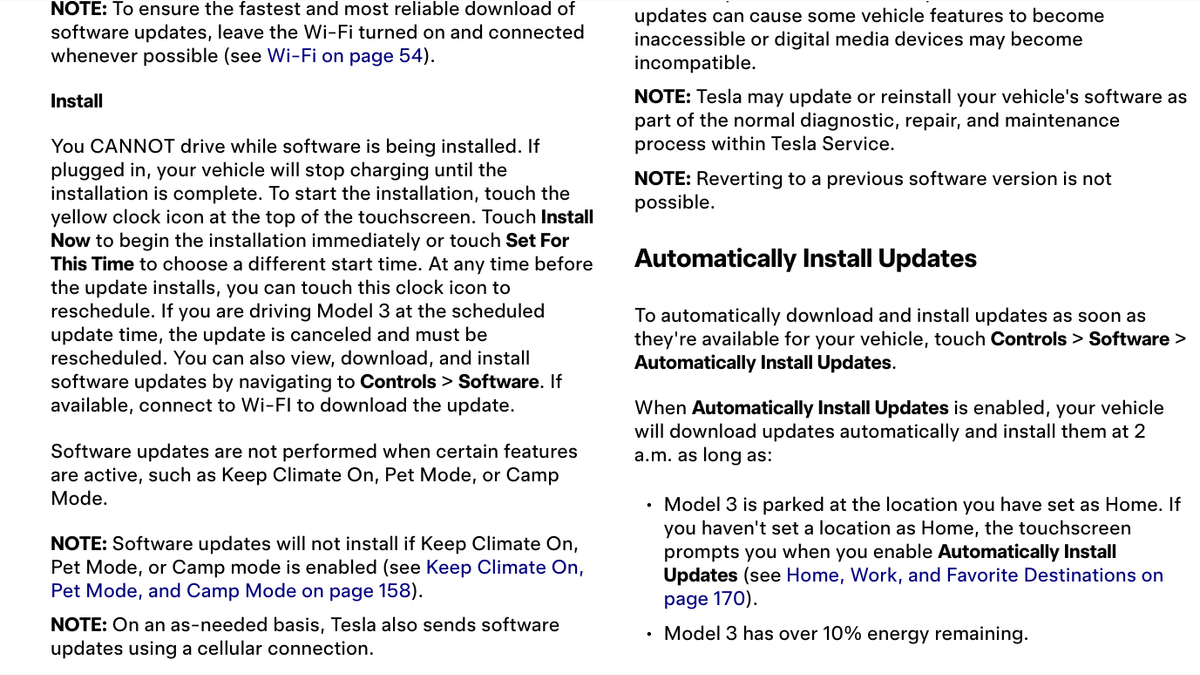Viewport: 1200px width, 675px height.
Task: Click the bold 'Set For This Time' text
Action: [x=310, y=252]
